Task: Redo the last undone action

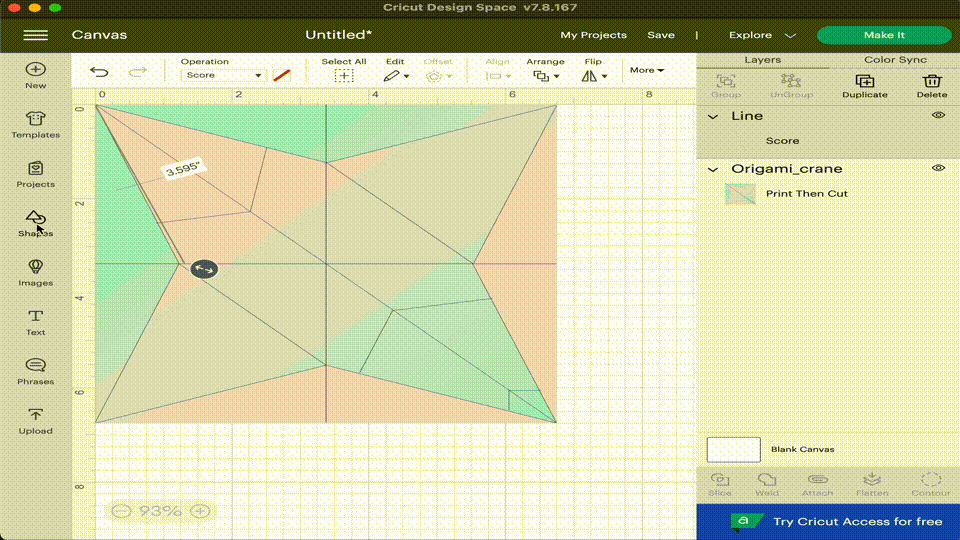Action: tap(138, 72)
